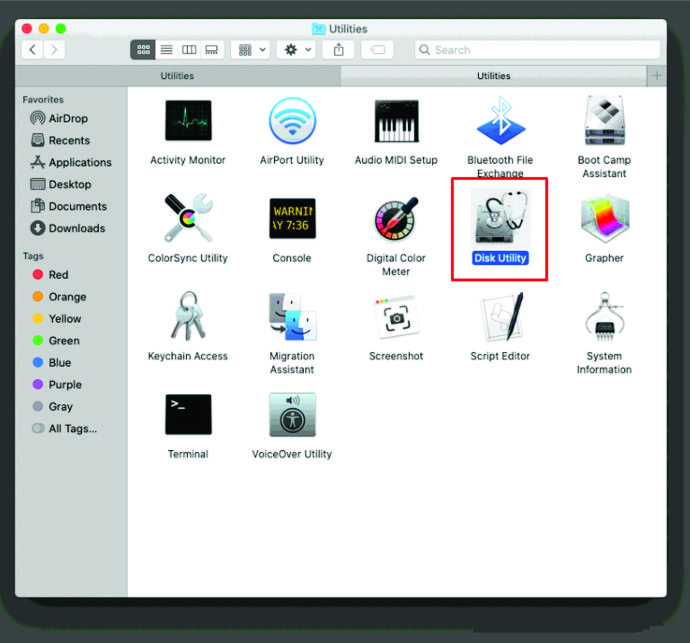Select the Digital Color Meter icon

[396, 218]
